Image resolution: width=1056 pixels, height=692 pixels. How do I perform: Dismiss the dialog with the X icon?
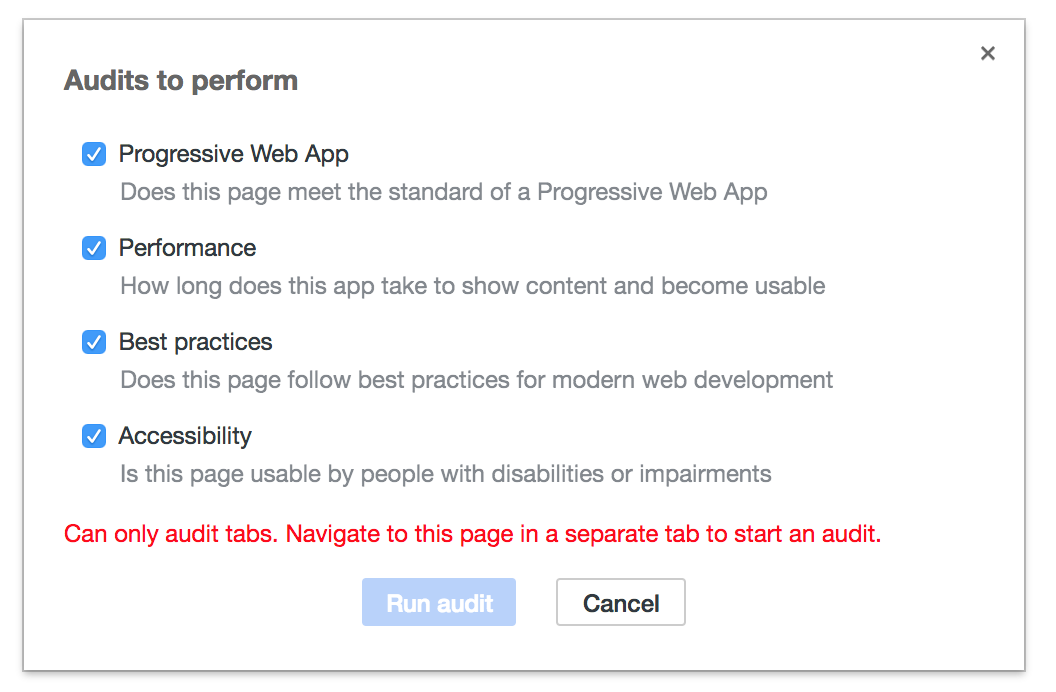pyautogui.click(x=988, y=53)
